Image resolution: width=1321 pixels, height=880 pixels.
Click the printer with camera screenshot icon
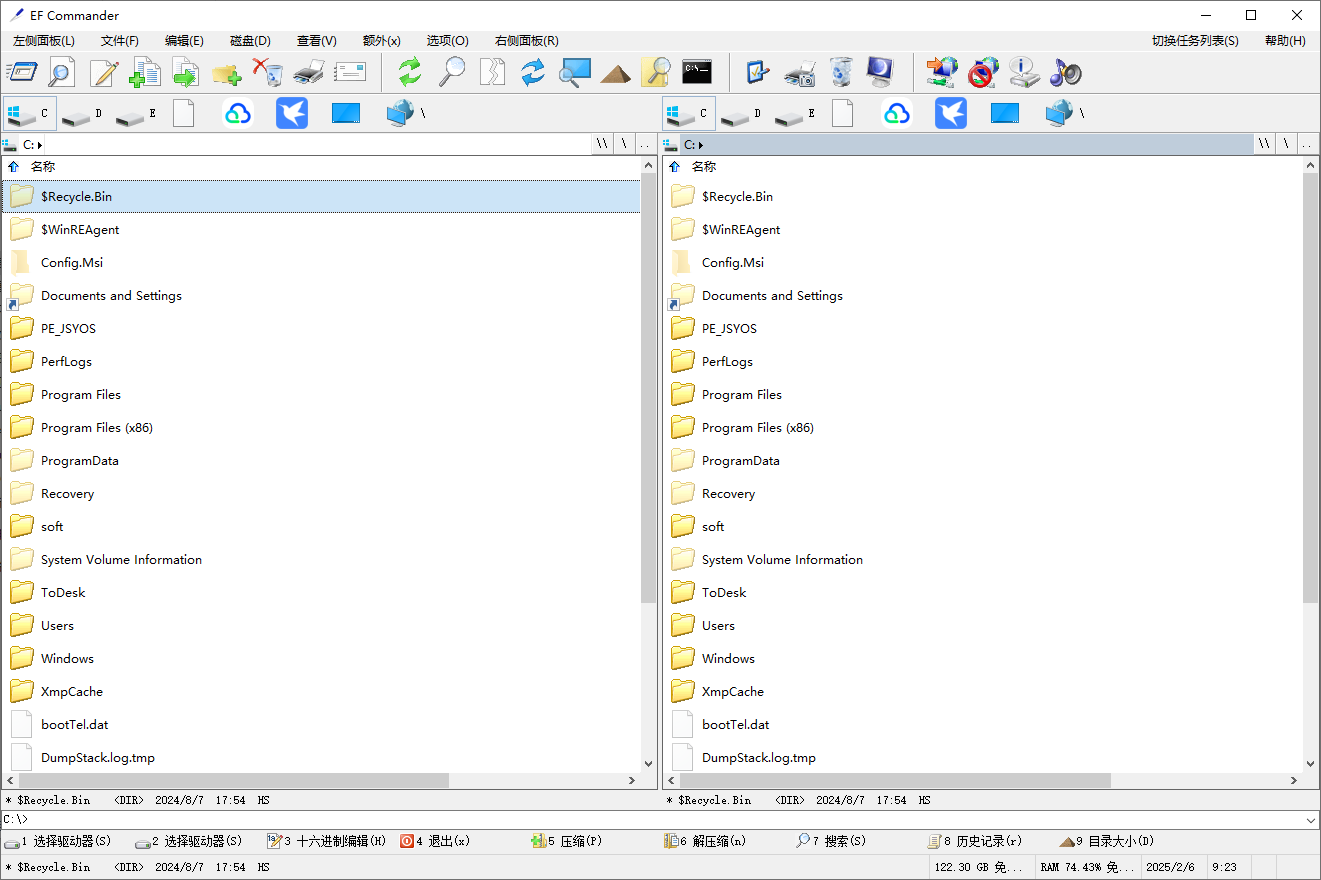(x=800, y=72)
